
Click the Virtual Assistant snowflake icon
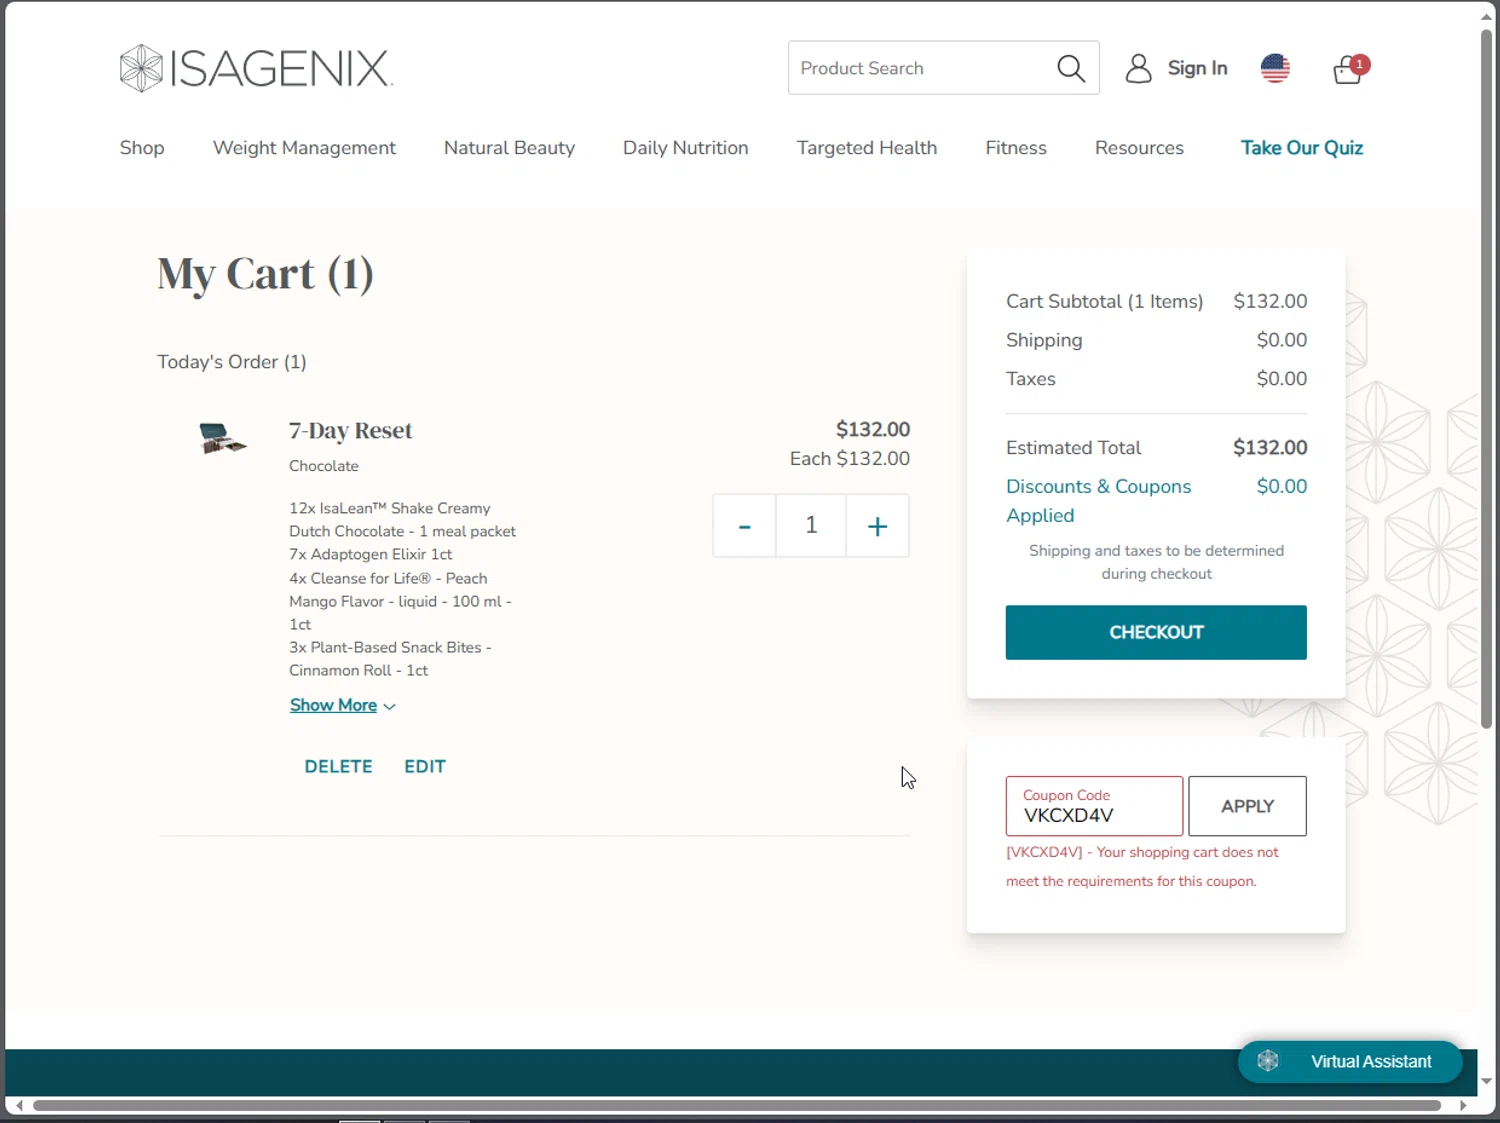[1268, 1061]
